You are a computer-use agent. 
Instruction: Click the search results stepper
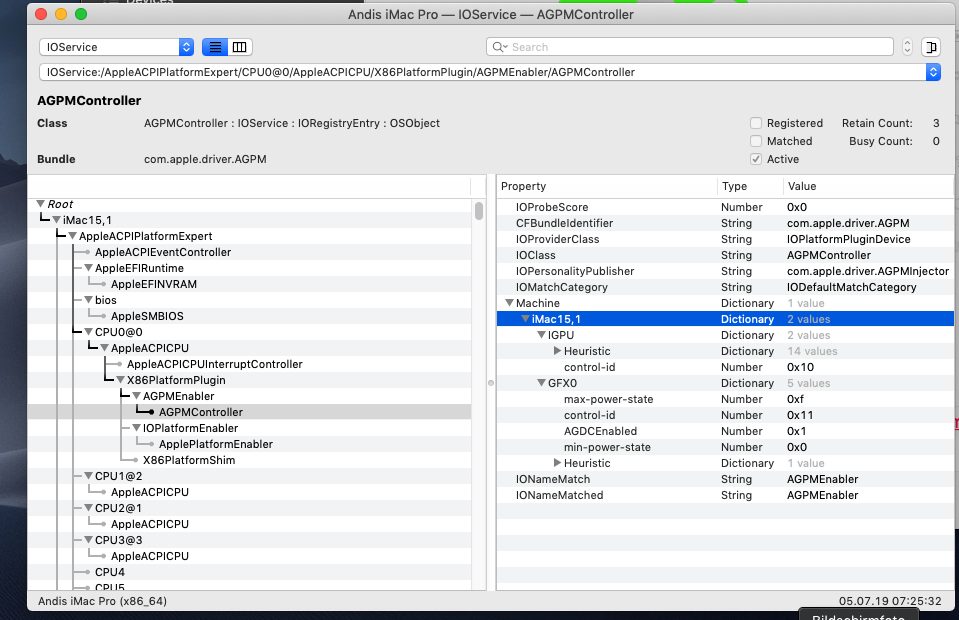click(x=907, y=47)
